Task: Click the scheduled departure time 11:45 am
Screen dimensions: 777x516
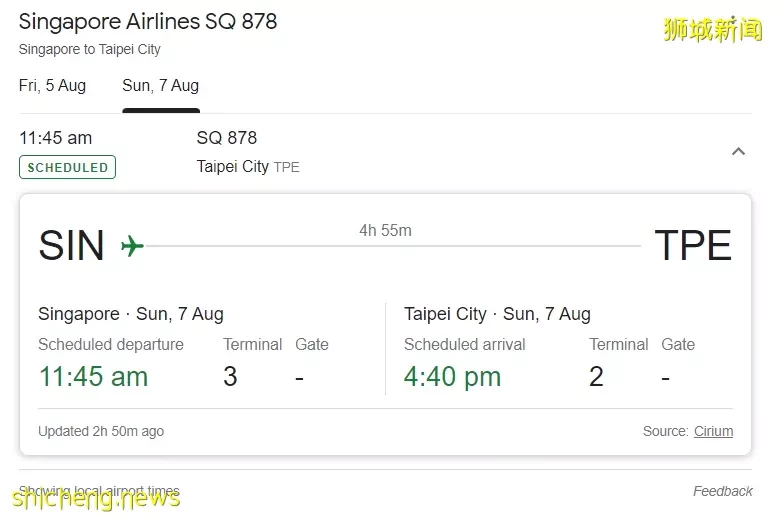Action: pos(93,377)
